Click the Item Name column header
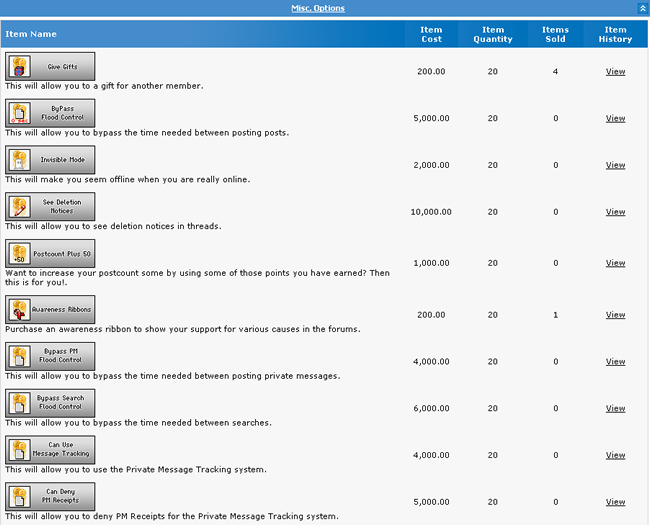This screenshot has height=525, width=650. (31, 34)
